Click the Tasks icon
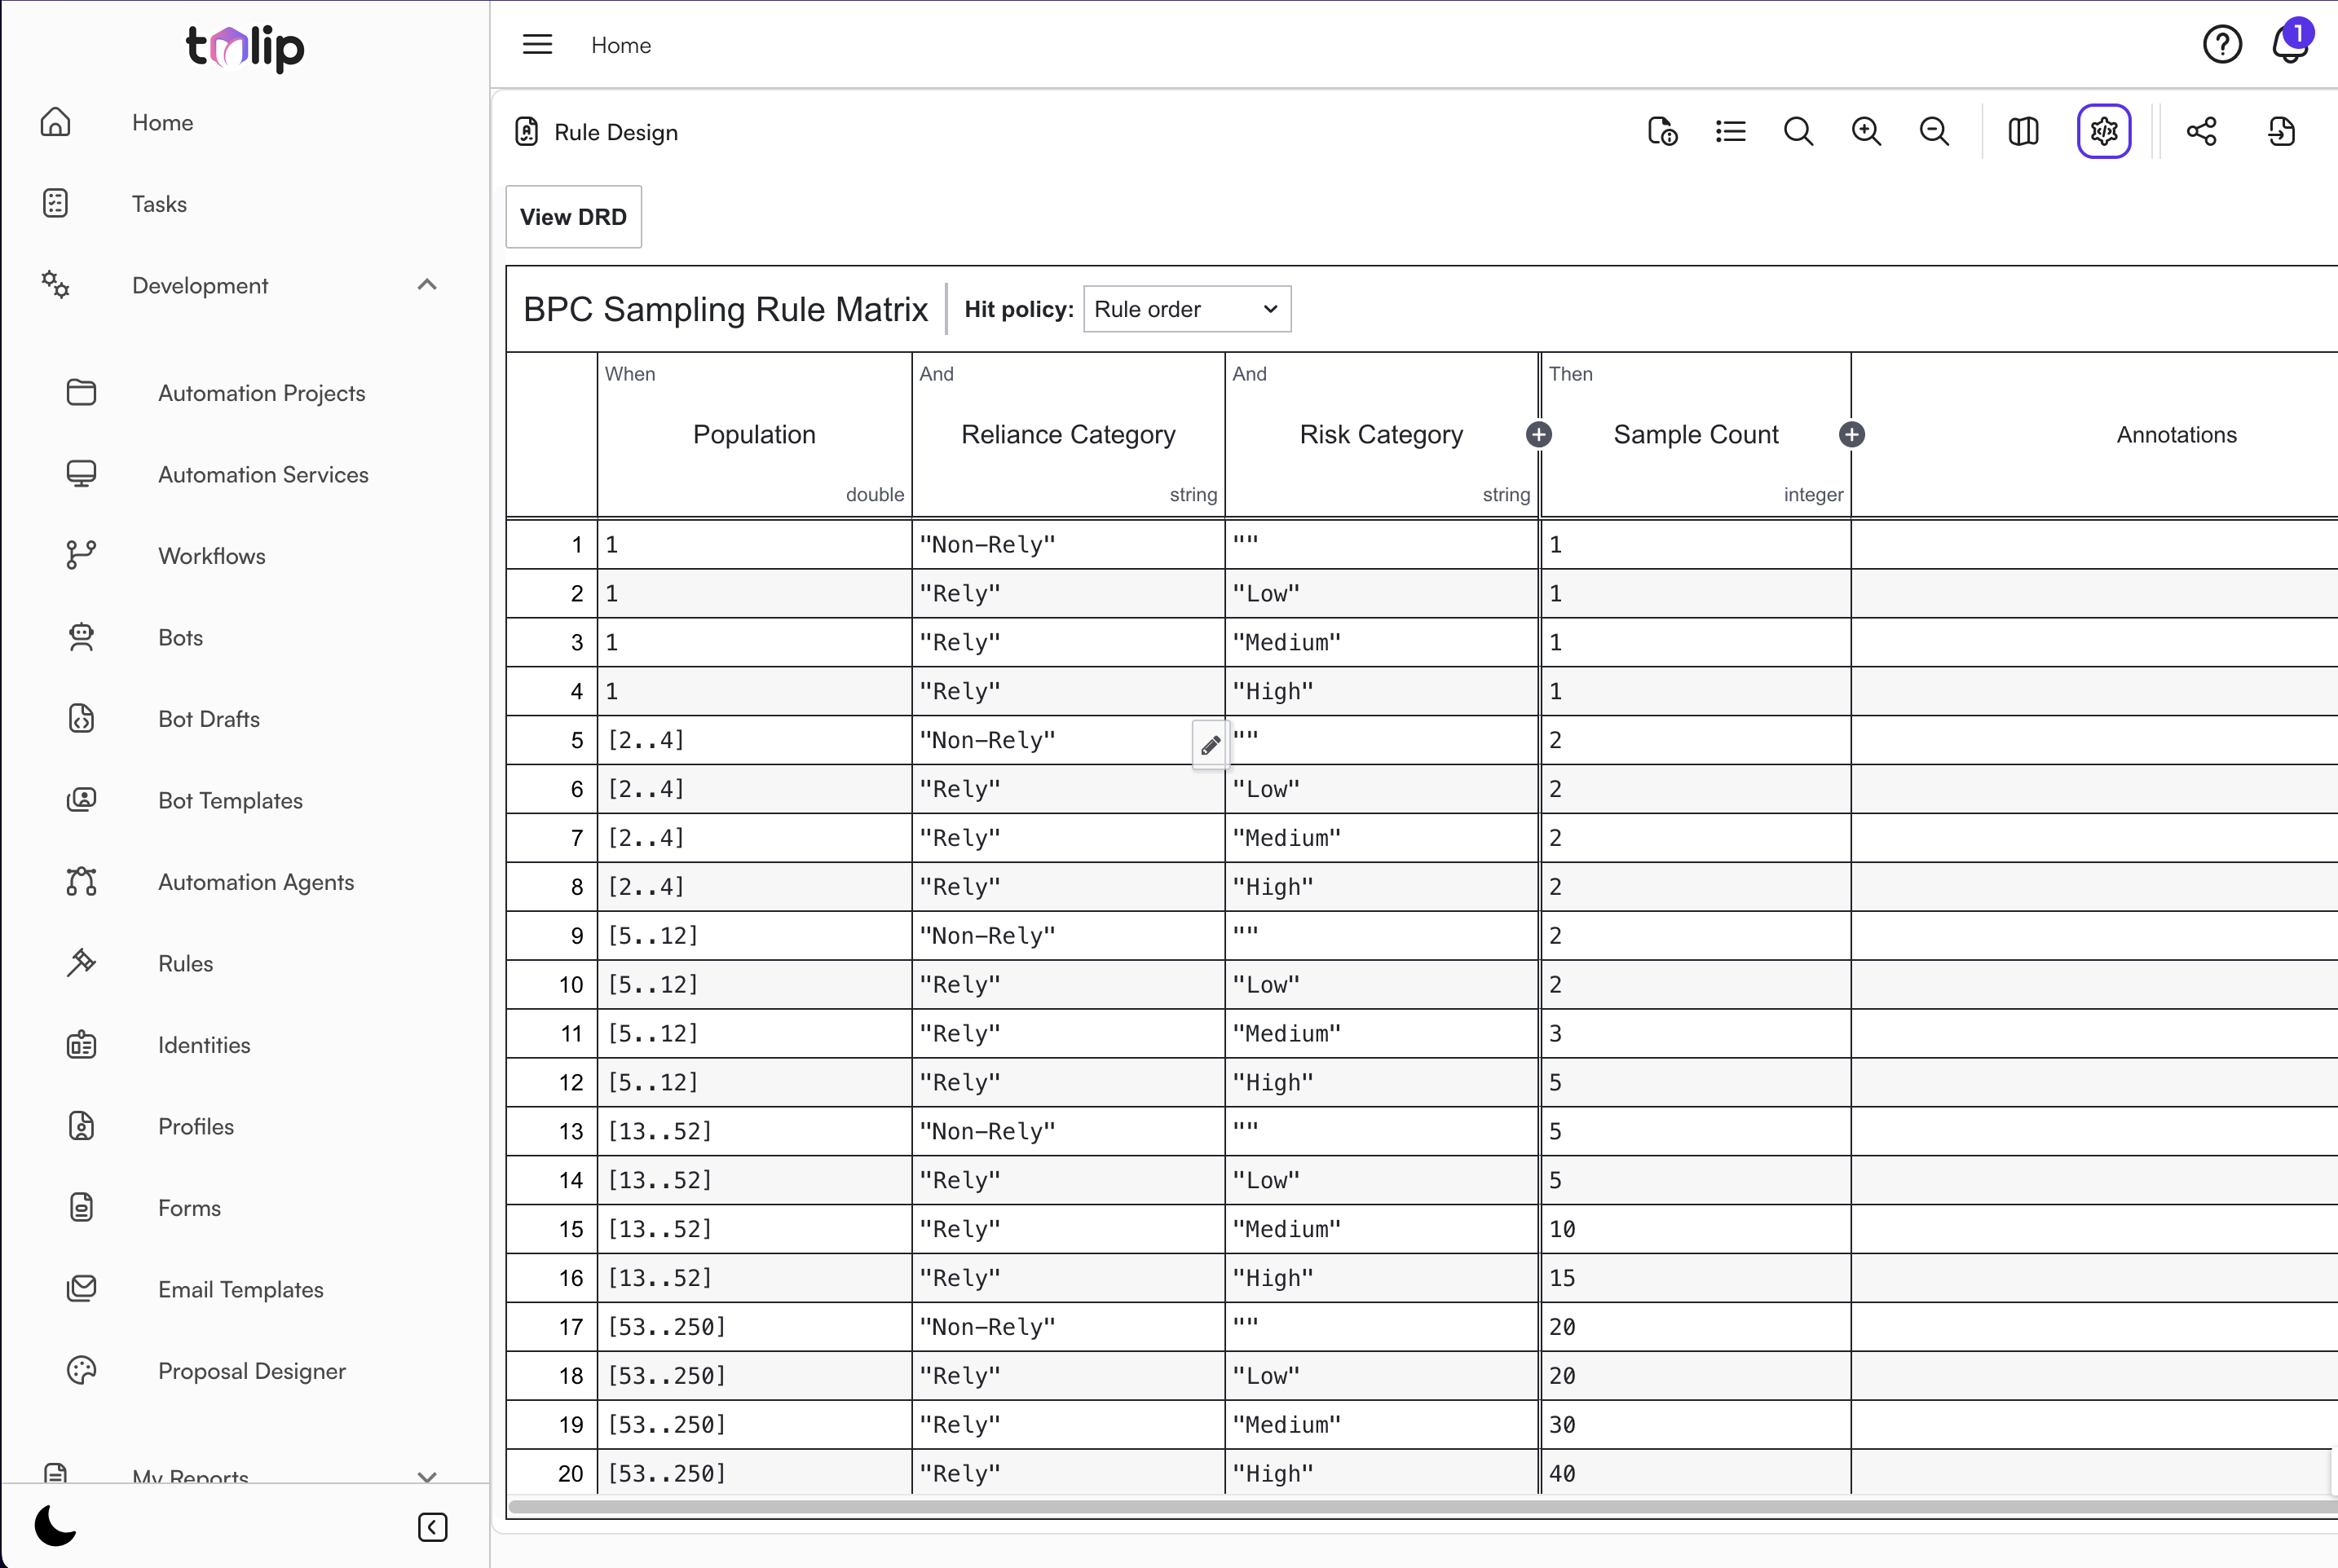Image resolution: width=2338 pixels, height=1568 pixels. pyautogui.click(x=55, y=204)
